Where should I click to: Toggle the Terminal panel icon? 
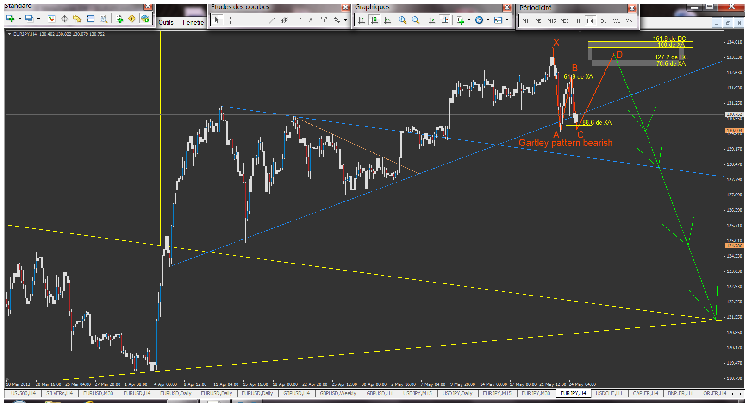90,19
